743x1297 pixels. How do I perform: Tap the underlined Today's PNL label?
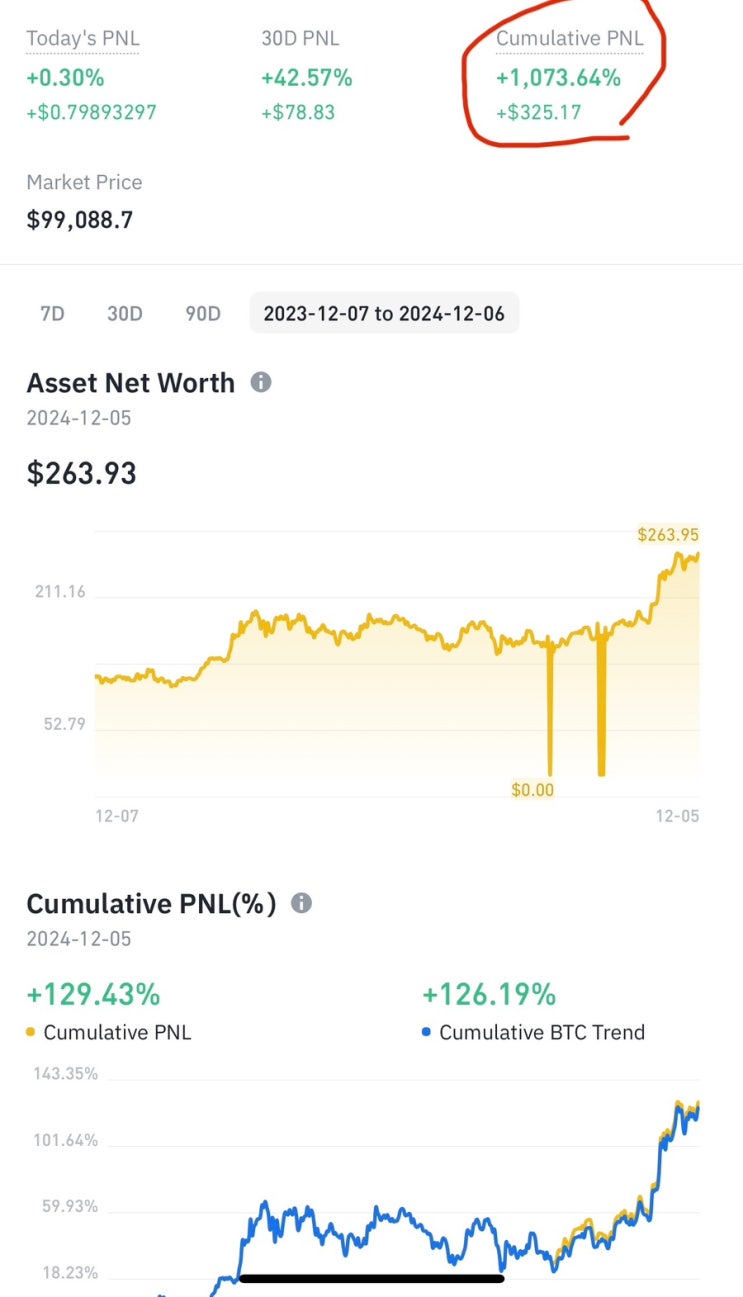pyautogui.click(x=83, y=39)
